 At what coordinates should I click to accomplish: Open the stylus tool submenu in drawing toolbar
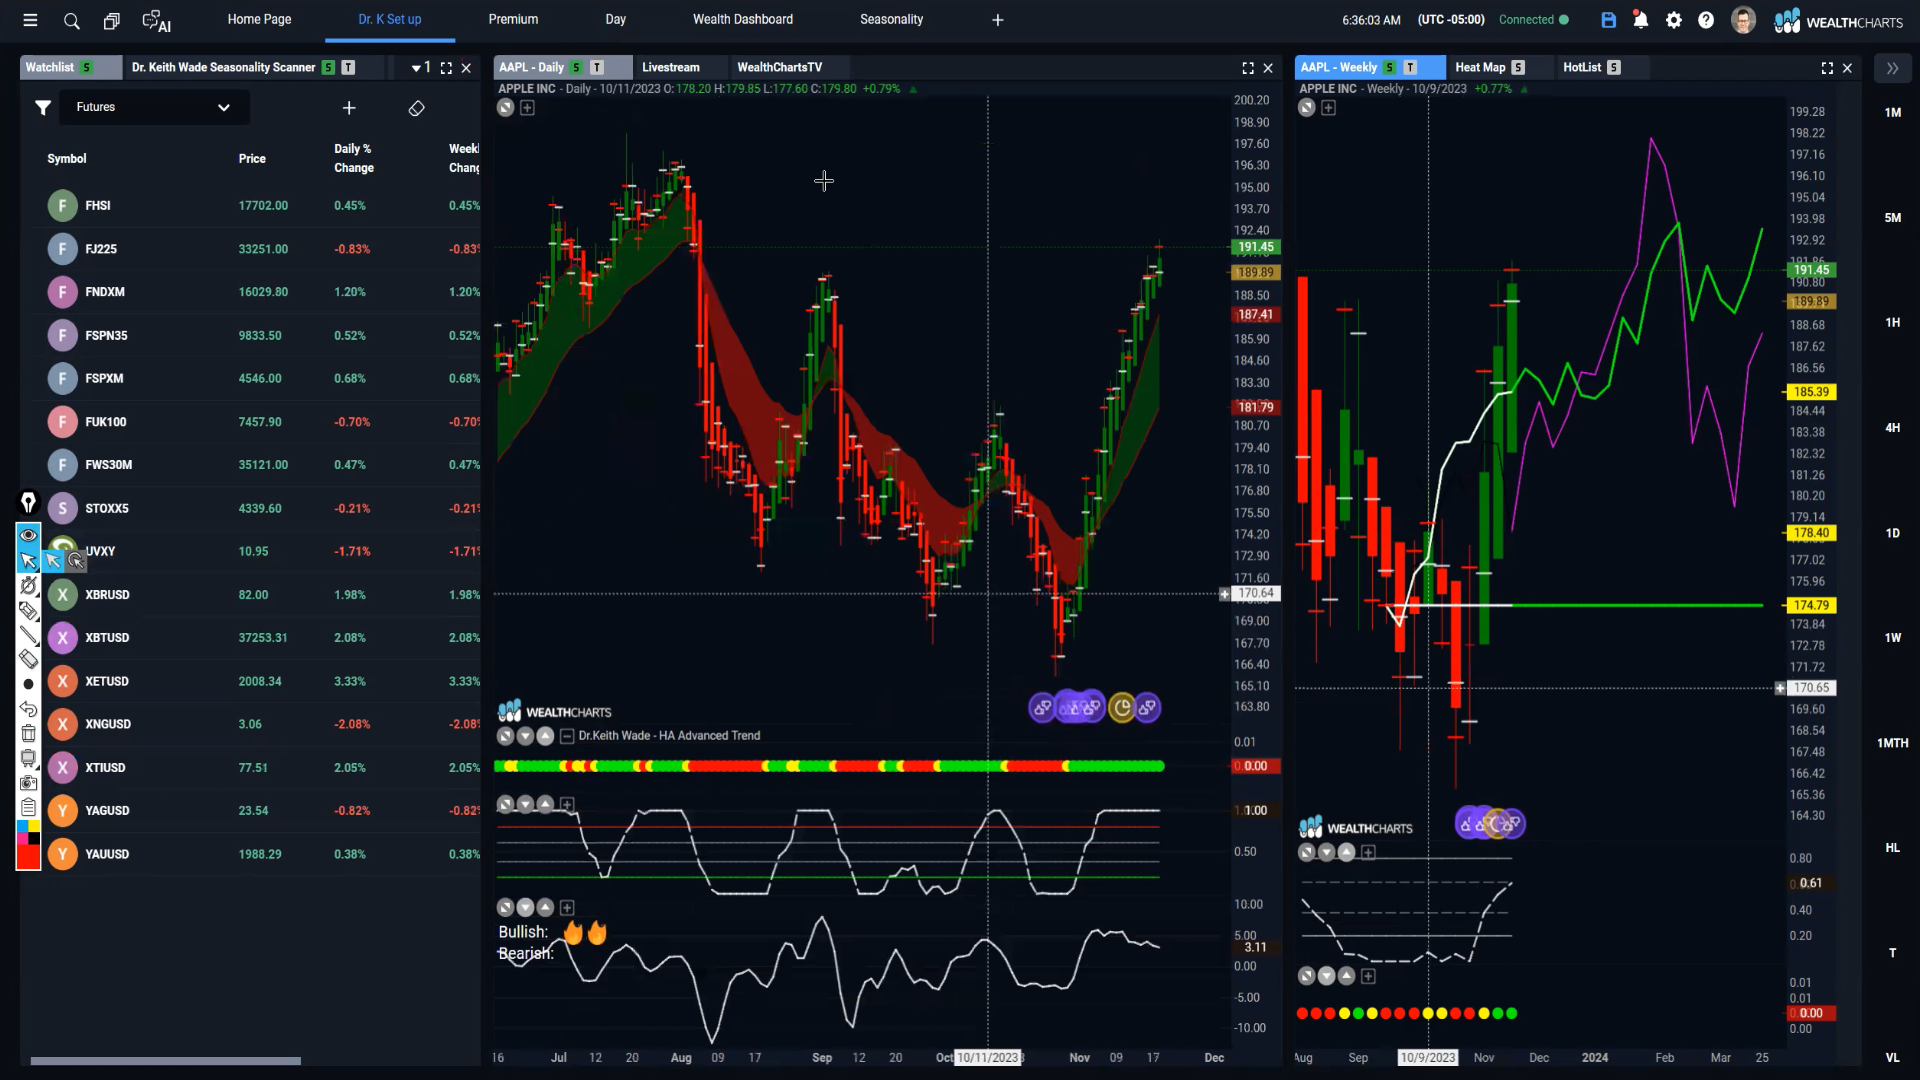click(28, 585)
